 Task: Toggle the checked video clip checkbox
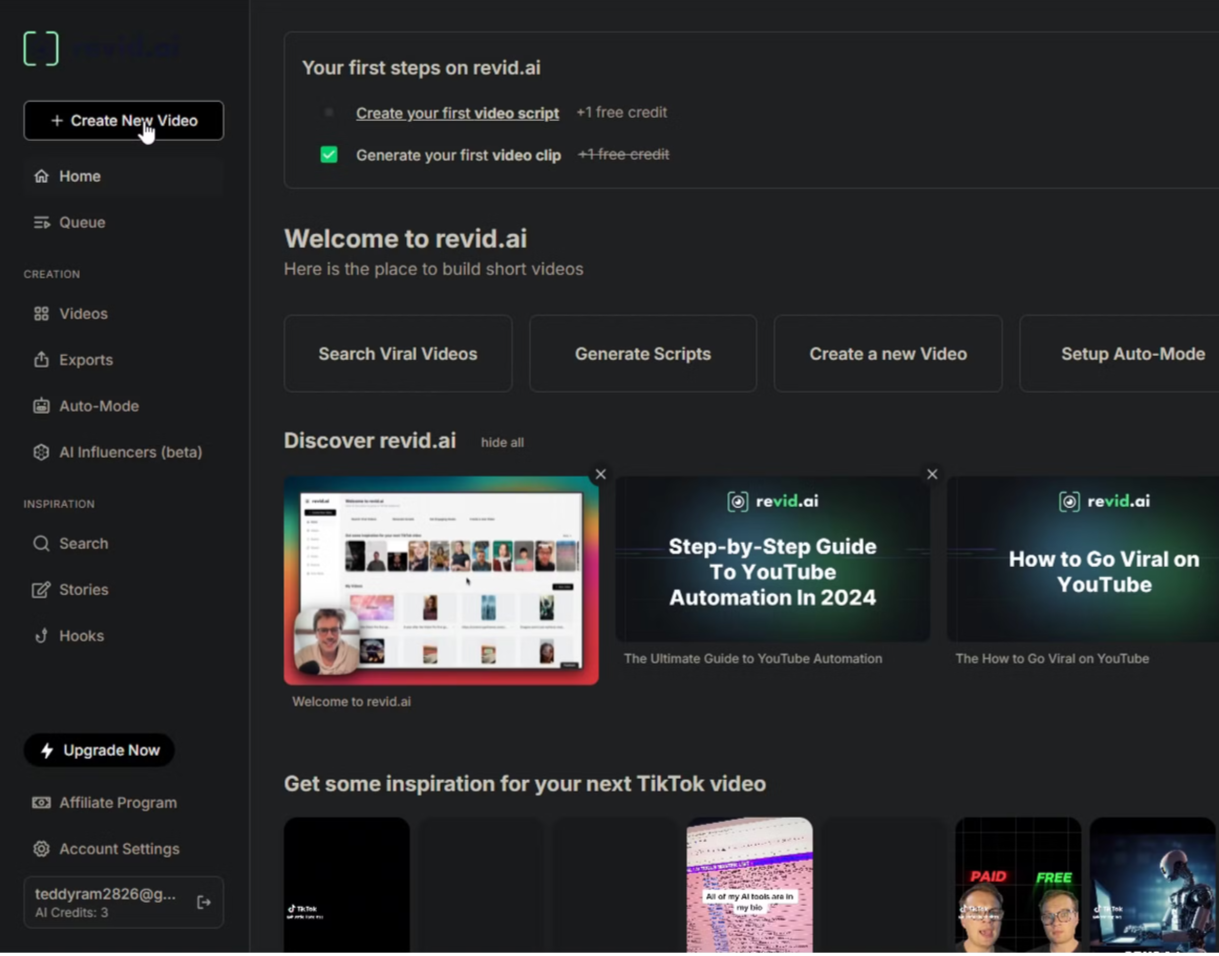point(329,155)
